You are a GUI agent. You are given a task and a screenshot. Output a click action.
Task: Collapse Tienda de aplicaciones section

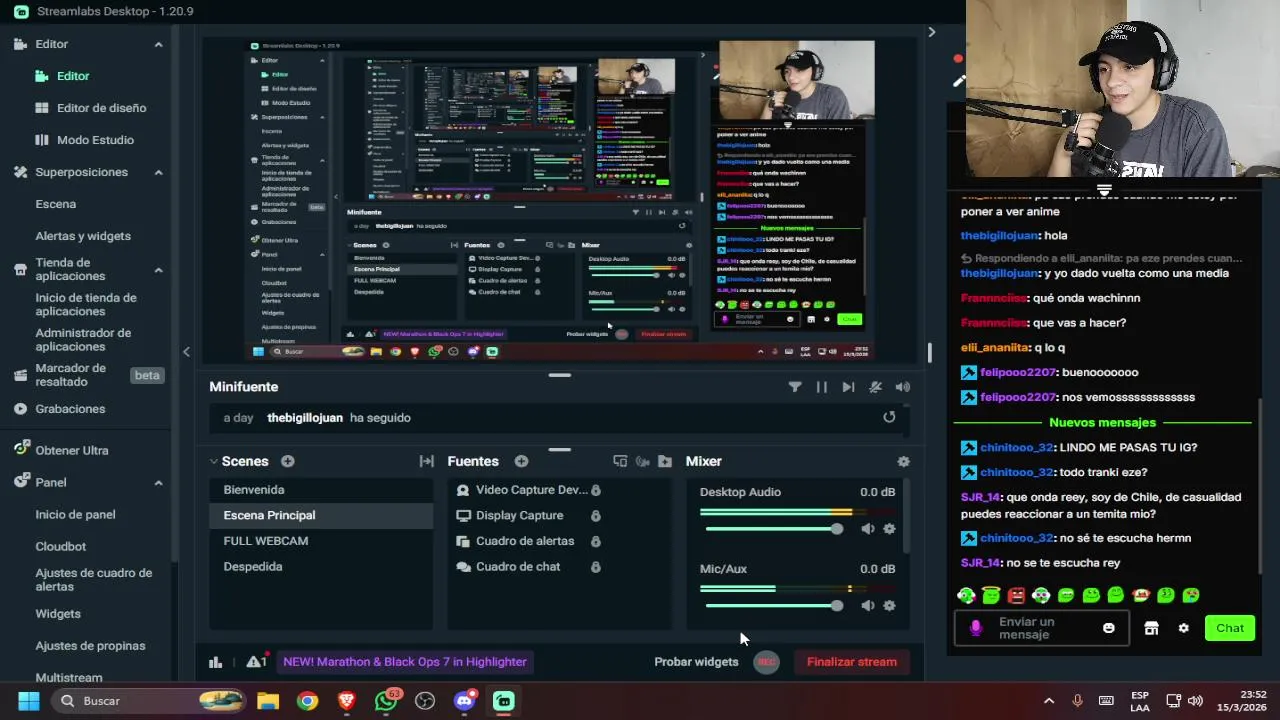tap(158, 270)
